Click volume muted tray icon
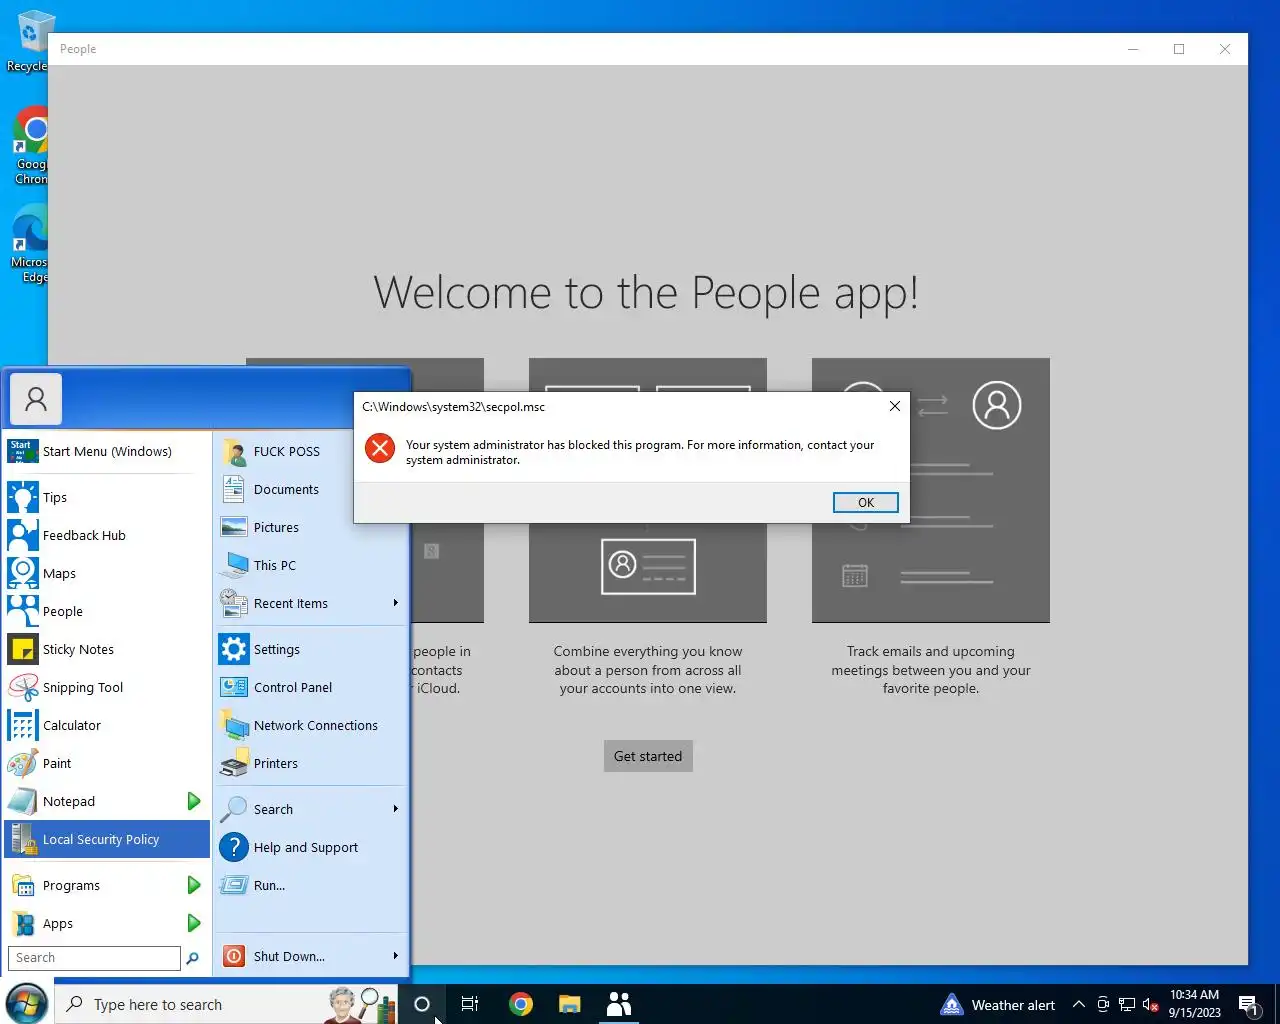Screen dimensions: 1280x1024 [1150, 1005]
